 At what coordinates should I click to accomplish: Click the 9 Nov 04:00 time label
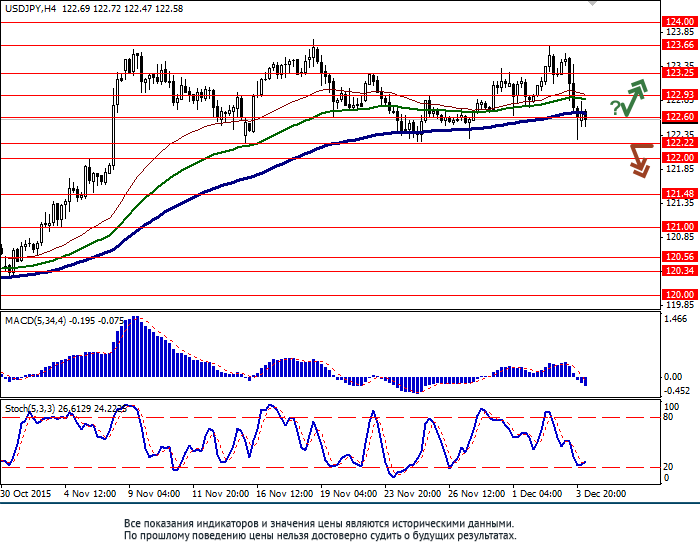(x=154, y=494)
